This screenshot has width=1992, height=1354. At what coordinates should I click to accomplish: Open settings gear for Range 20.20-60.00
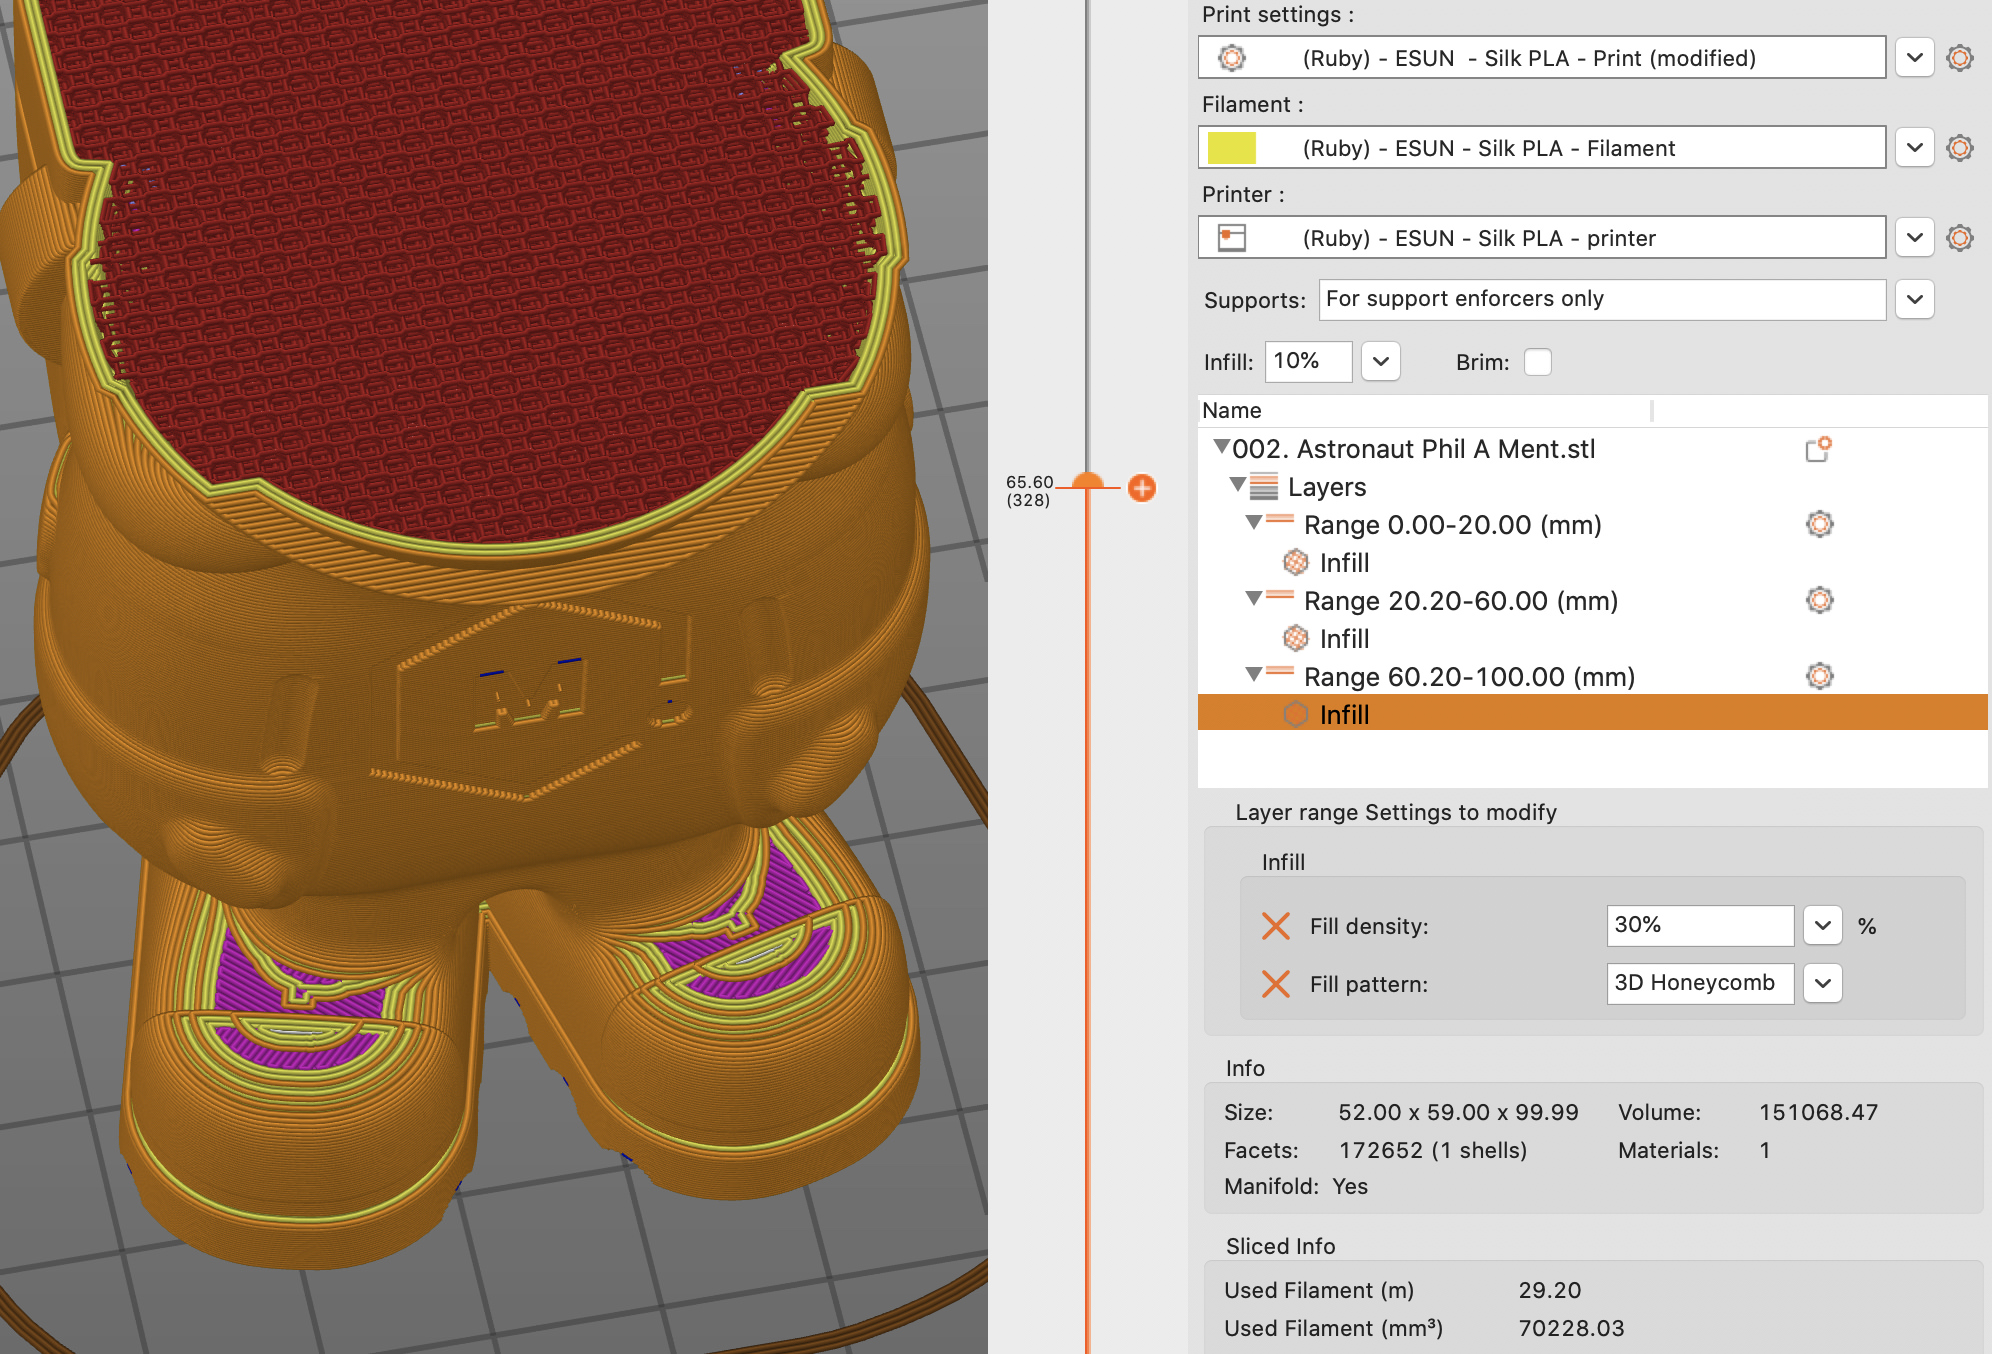click(1819, 600)
